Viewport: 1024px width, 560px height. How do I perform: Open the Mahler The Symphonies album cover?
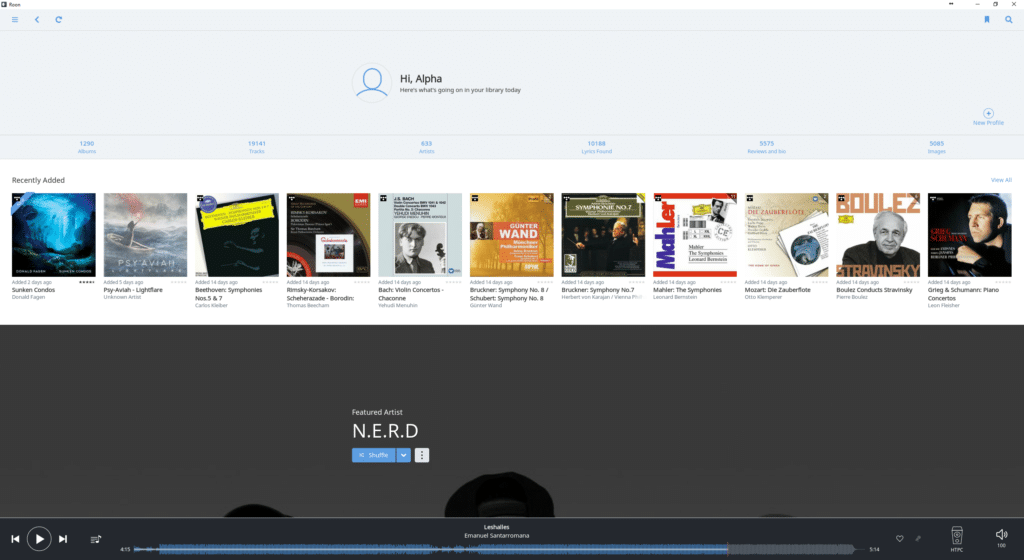695,235
